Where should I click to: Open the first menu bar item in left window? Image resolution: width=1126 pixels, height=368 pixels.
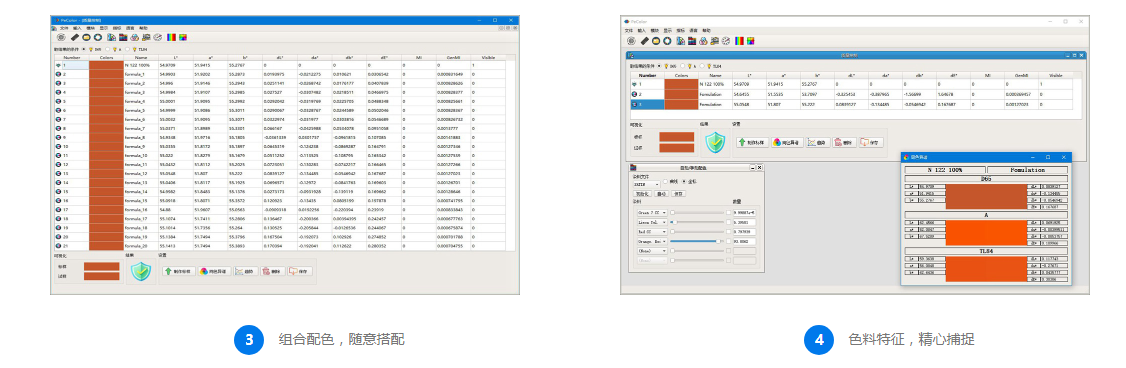64,28
